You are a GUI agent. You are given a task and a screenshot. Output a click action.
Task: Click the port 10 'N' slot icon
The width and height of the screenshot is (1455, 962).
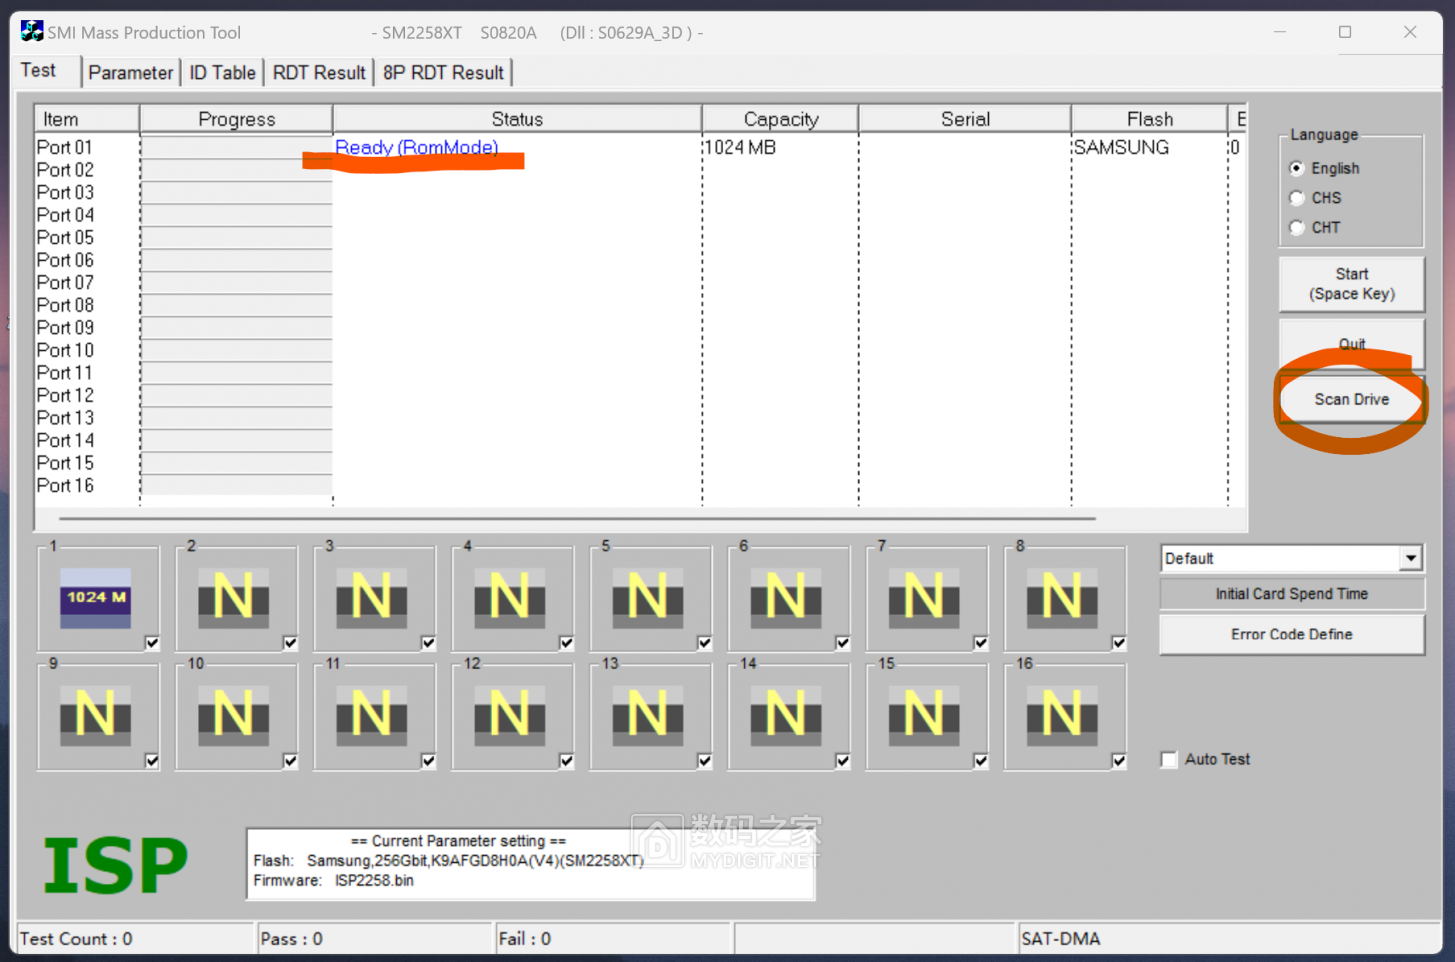(x=233, y=716)
